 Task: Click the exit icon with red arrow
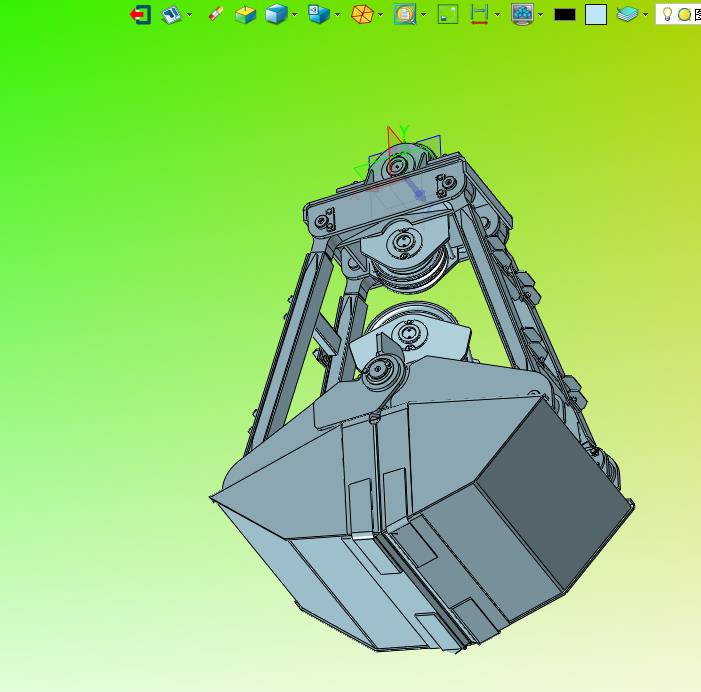pyautogui.click(x=140, y=15)
